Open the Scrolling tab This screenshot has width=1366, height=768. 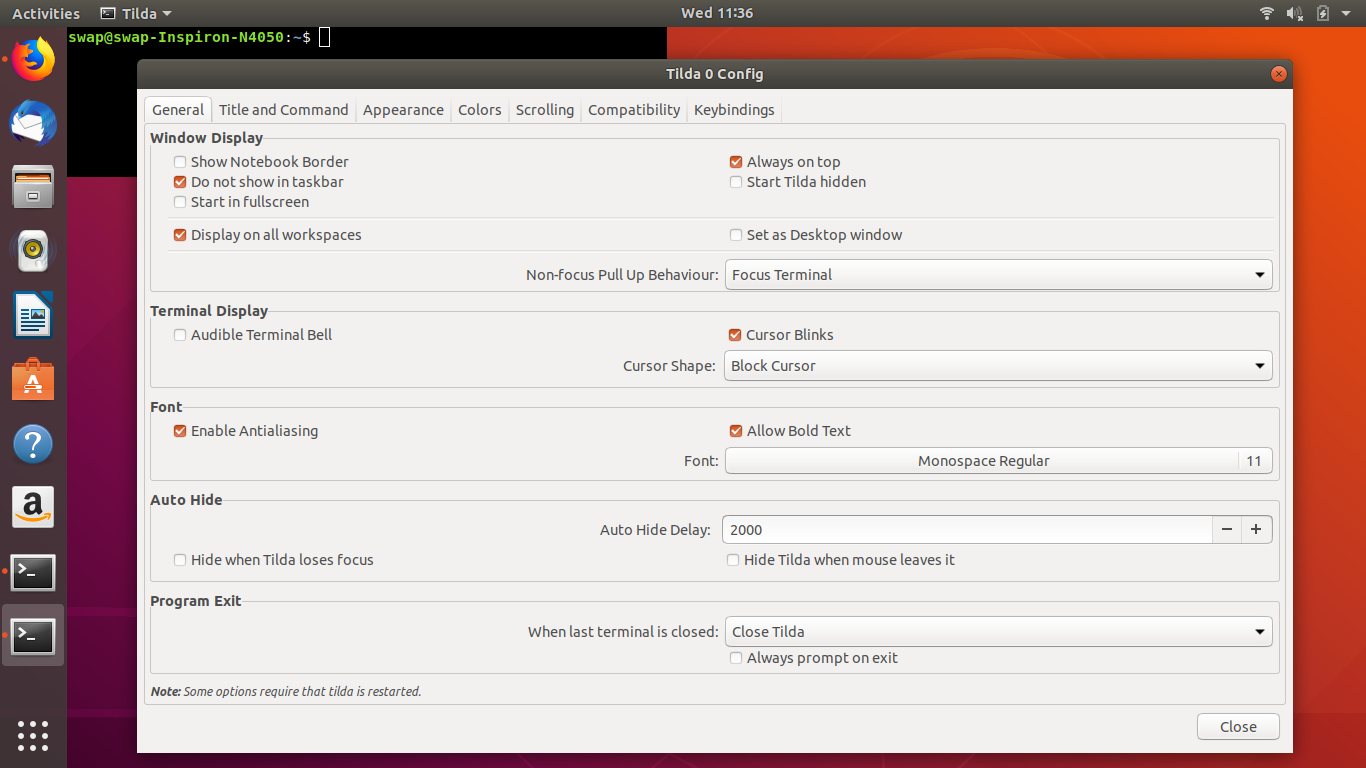545,110
